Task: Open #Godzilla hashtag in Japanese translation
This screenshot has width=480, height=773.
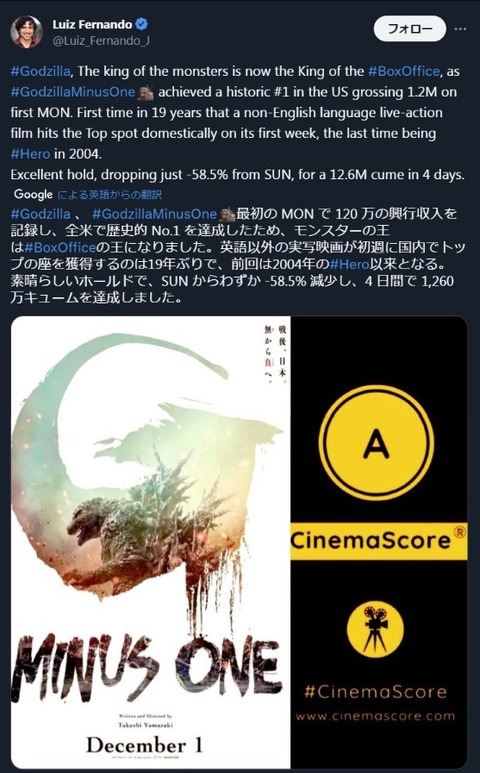Action: point(40,214)
